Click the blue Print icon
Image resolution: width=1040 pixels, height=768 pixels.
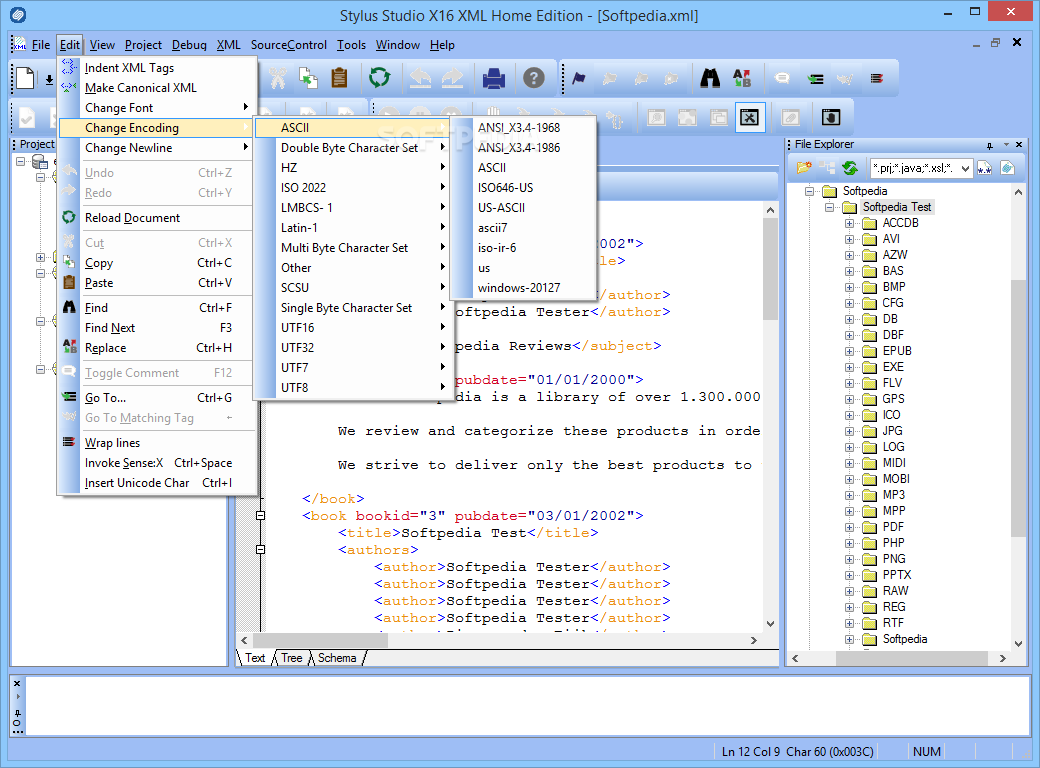point(494,78)
